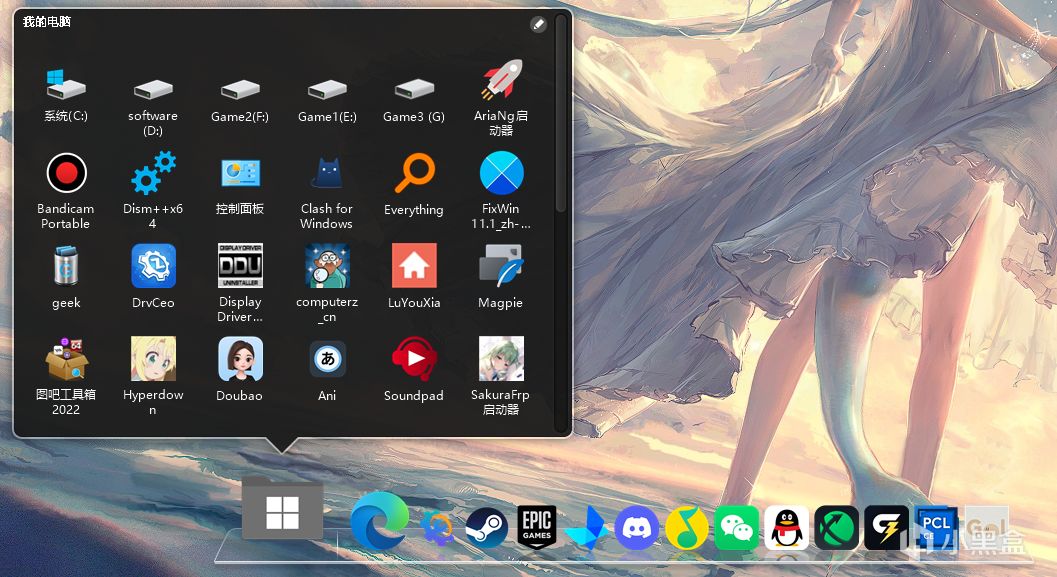Open the blue-orange gear dock icon
The width and height of the screenshot is (1057, 577).
click(x=437, y=527)
